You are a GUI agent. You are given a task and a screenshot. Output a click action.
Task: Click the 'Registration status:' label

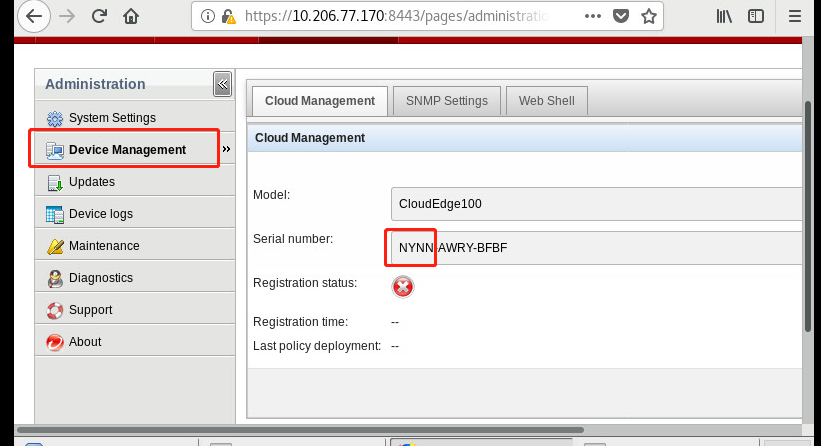tap(305, 283)
